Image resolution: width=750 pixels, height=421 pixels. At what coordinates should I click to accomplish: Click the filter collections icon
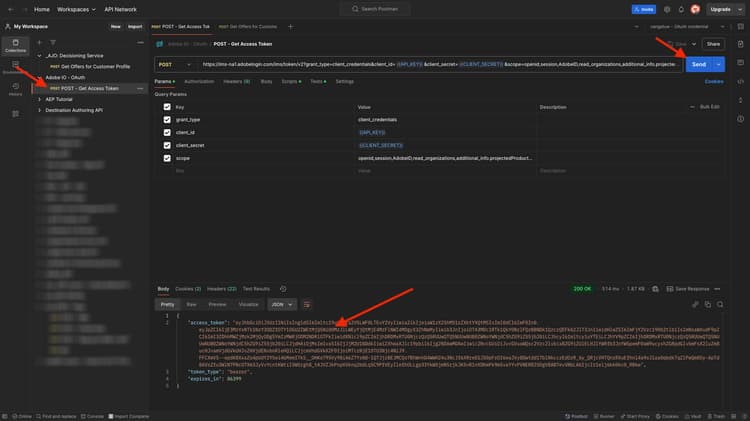tap(53, 43)
